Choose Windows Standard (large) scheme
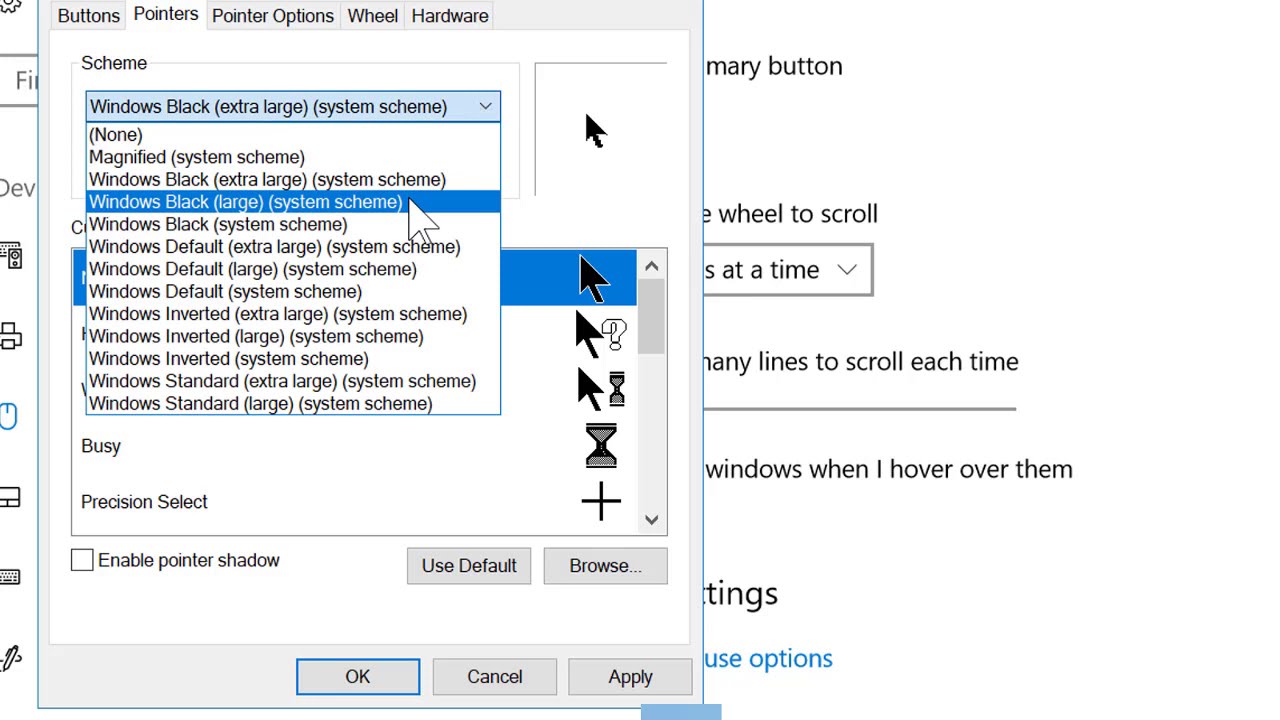The height and width of the screenshot is (720, 1280). (x=293, y=404)
